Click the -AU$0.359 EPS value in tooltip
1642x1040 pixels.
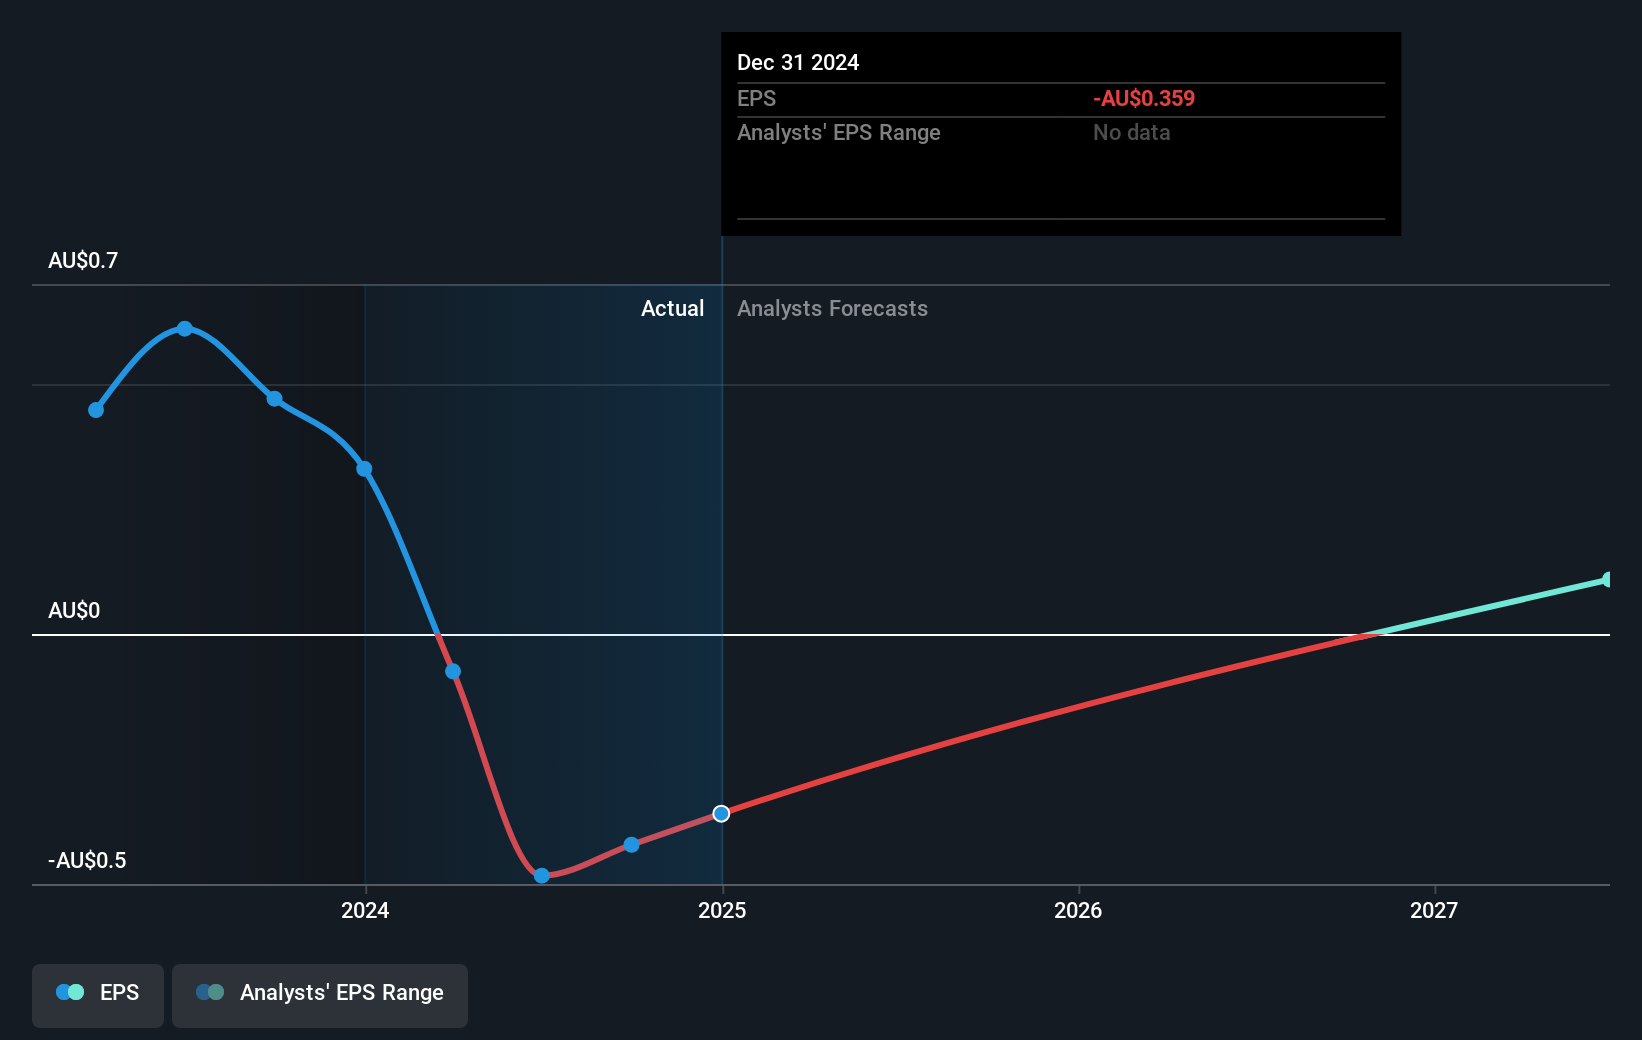[1144, 99]
